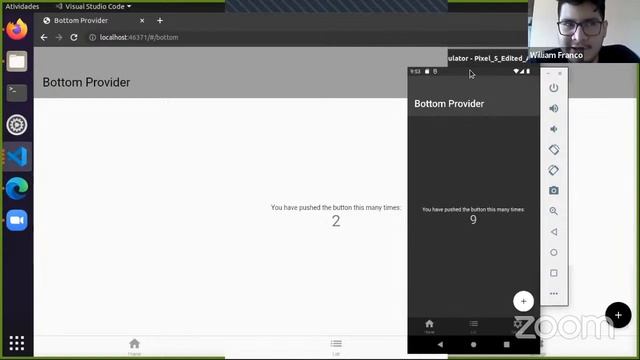The width and height of the screenshot is (640, 360).
Task: Close the emulator toolbar panel
Action: [x=560, y=73]
